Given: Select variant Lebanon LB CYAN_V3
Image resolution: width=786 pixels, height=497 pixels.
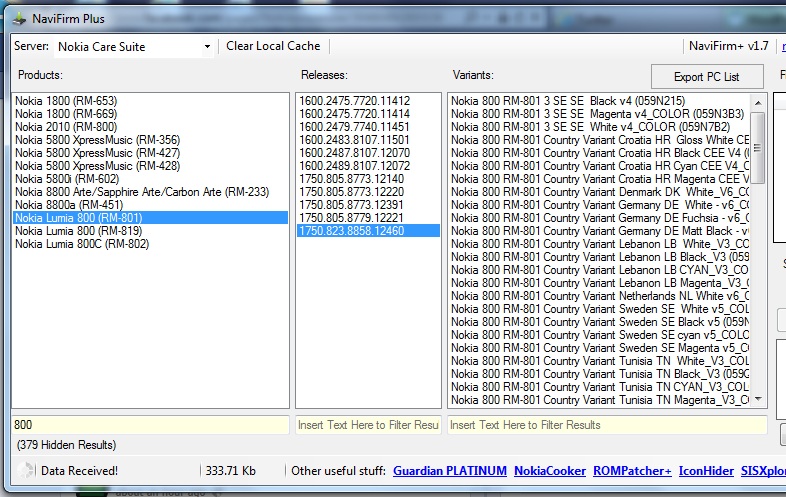Looking at the screenshot, I should tap(600, 270).
